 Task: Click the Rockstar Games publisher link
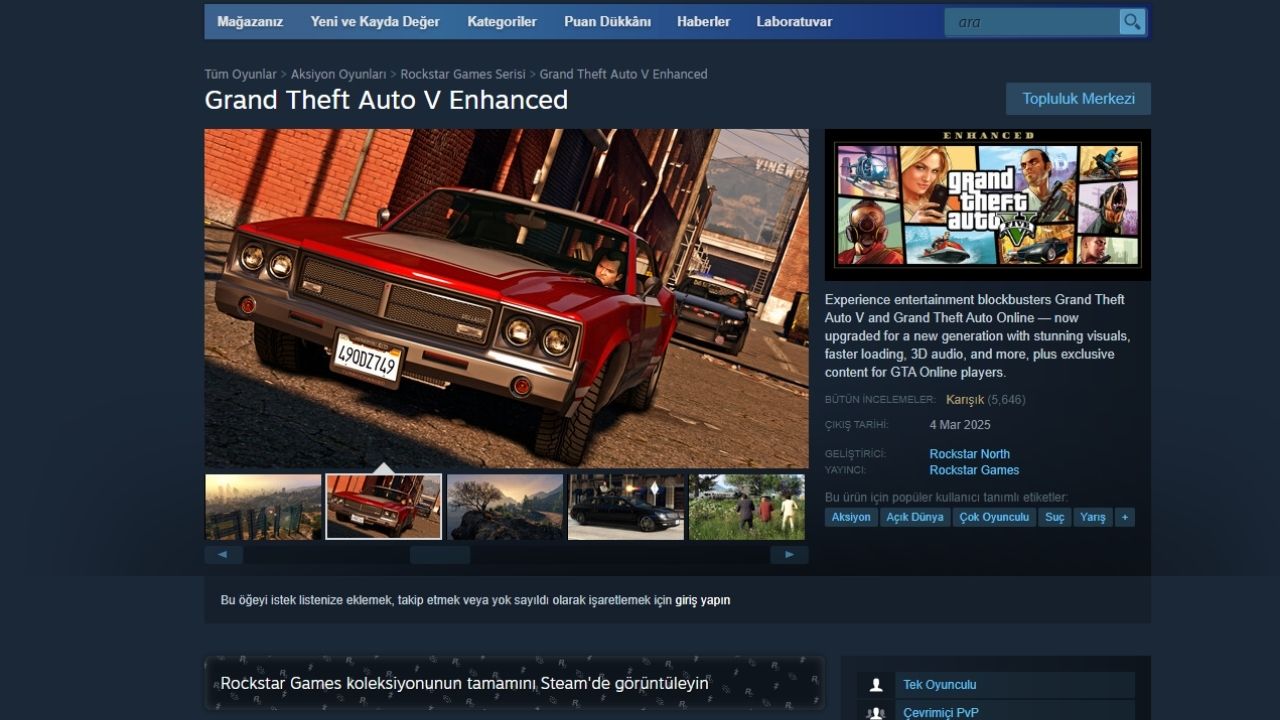pos(975,470)
